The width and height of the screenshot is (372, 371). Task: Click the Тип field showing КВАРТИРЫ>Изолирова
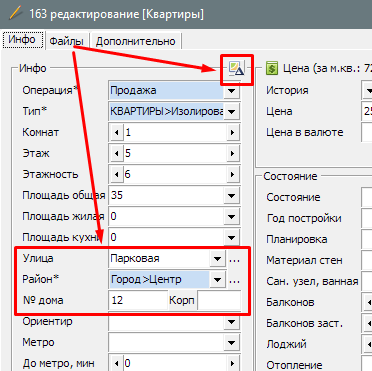click(167, 112)
